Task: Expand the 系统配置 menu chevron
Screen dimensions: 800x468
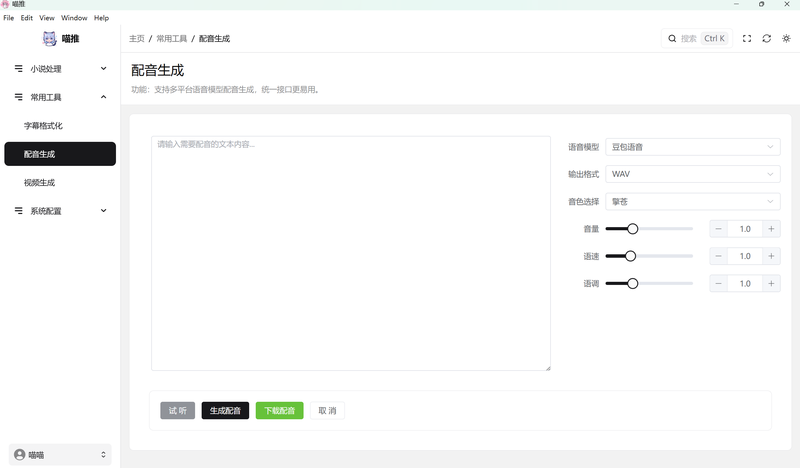Action: point(104,211)
